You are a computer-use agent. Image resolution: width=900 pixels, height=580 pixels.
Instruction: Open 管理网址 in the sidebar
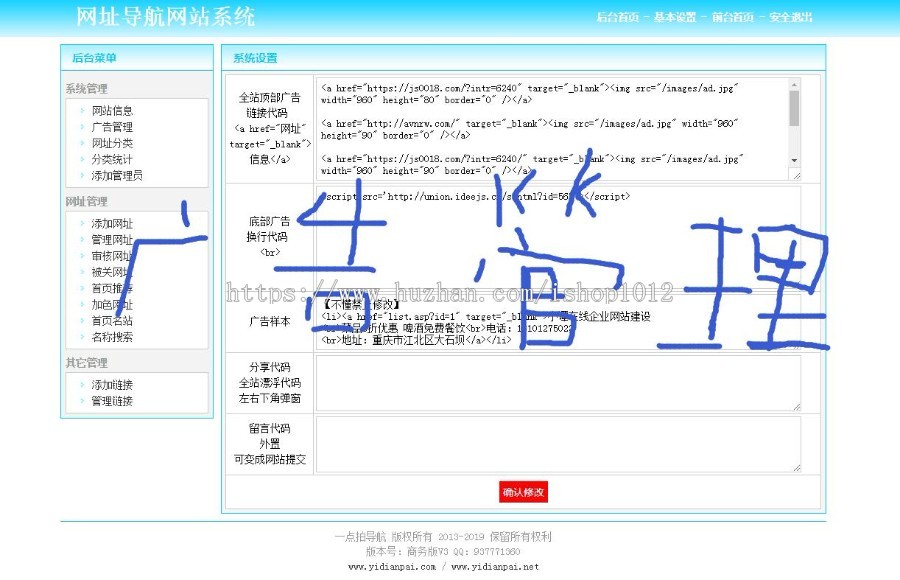(x=112, y=240)
